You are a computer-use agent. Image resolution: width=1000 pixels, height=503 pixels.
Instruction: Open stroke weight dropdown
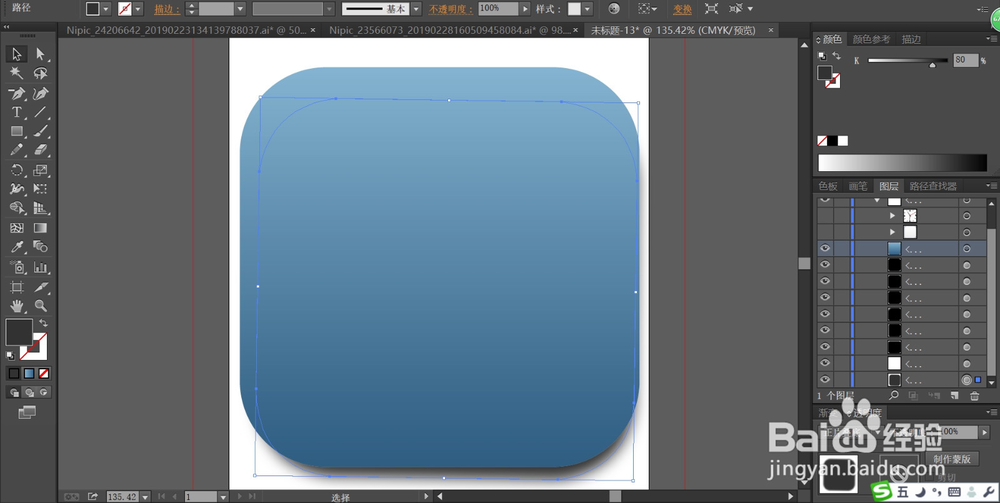click(240, 9)
